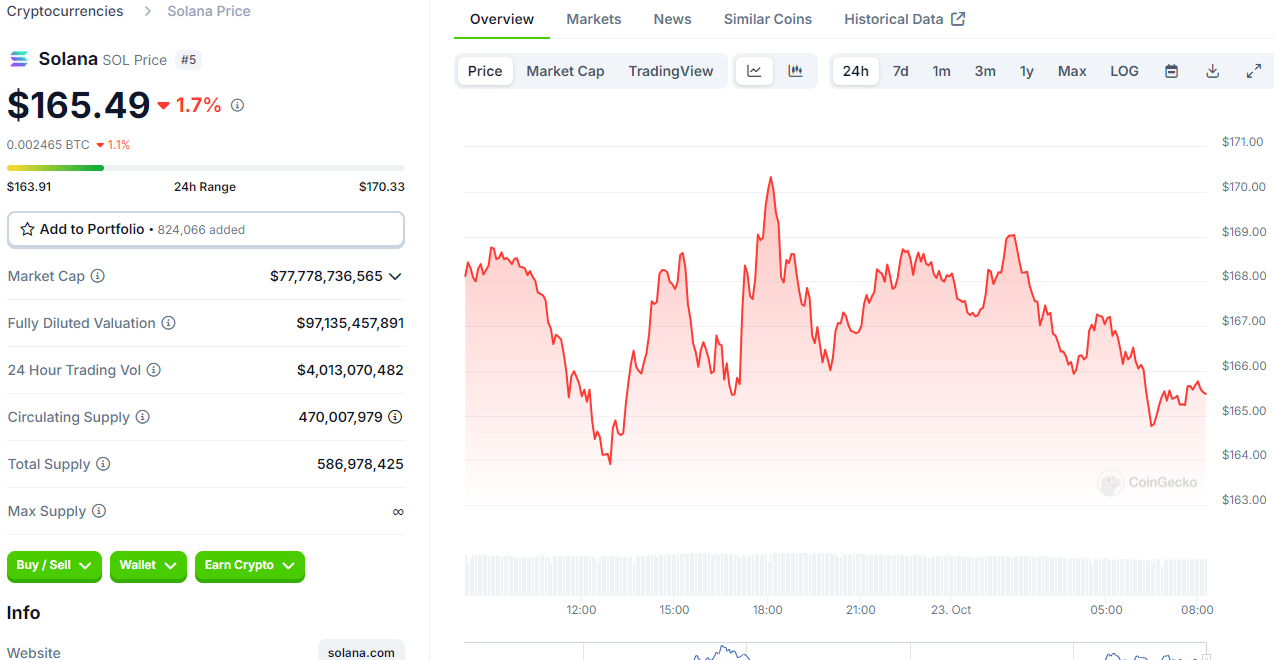This screenshot has width=1274, height=660.
Task: Click the $77,778,736,565 market cap value
Action: pos(326,276)
